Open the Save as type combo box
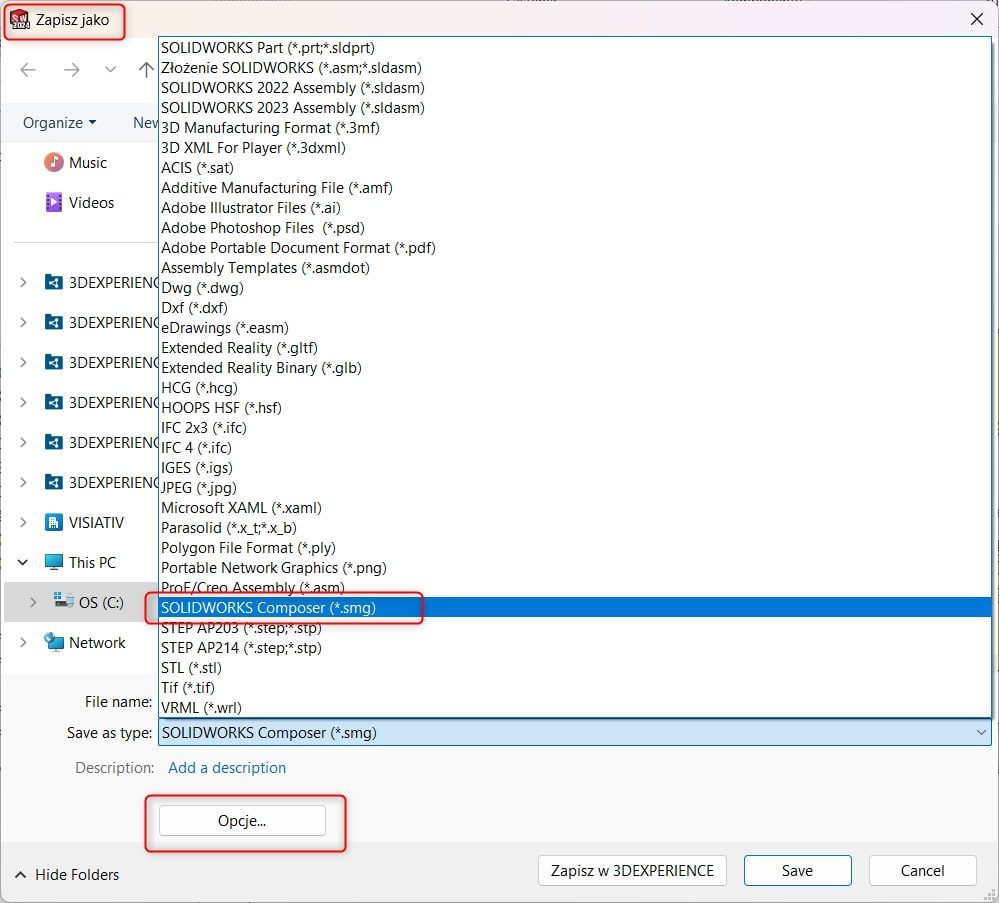 point(575,733)
